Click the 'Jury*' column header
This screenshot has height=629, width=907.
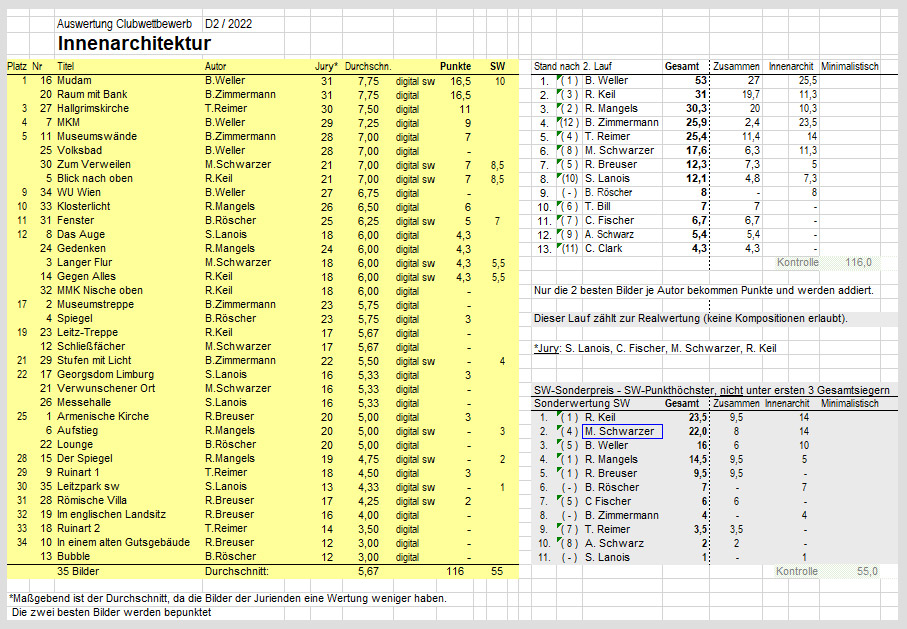point(326,67)
